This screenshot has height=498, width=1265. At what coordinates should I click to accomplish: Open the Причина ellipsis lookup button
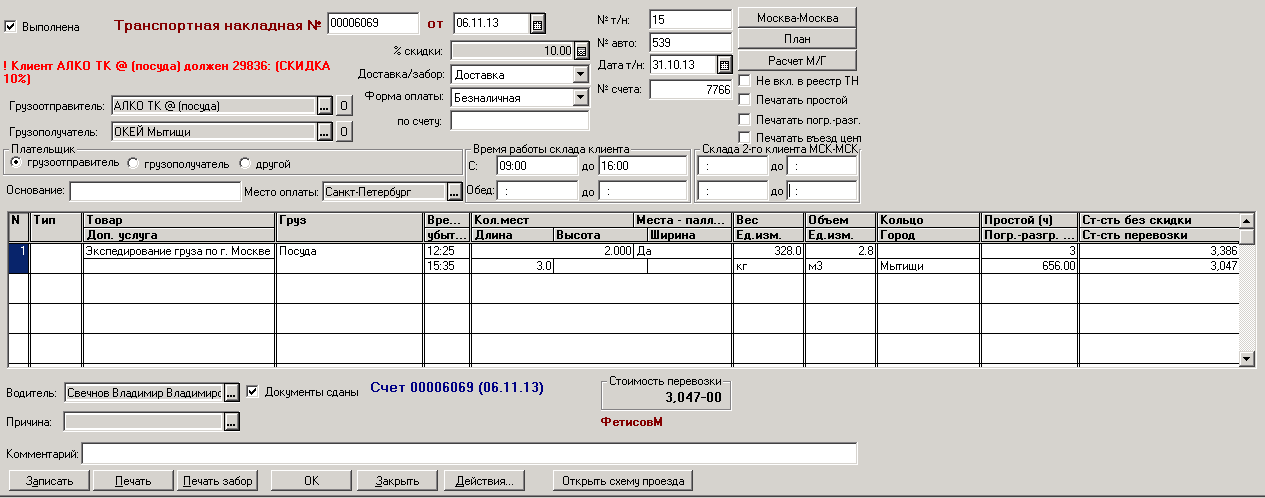231,422
